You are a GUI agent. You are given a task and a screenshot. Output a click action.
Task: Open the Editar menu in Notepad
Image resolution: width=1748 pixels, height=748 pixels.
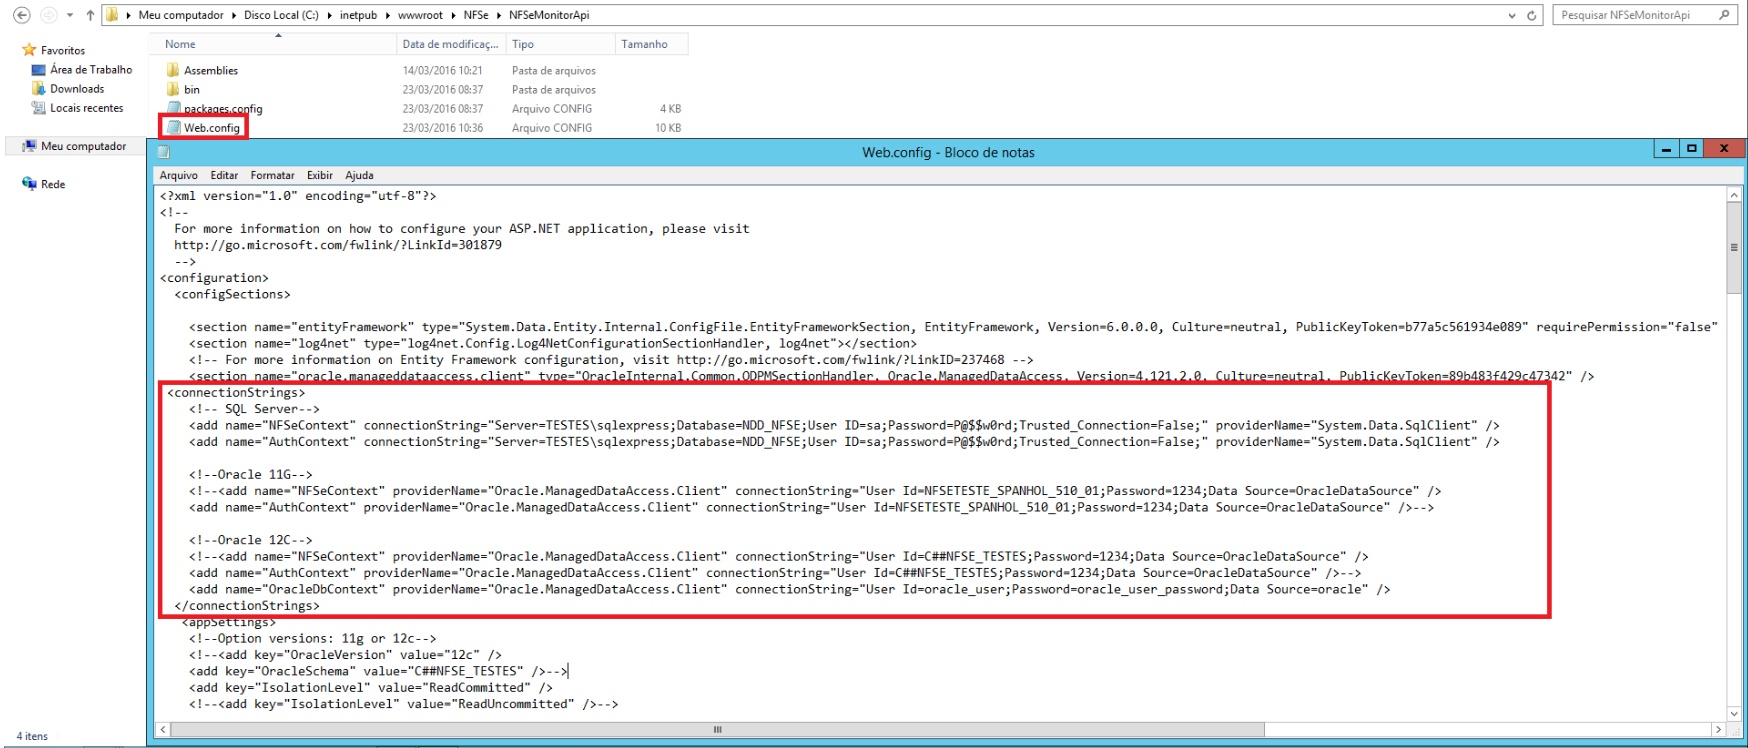pyautogui.click(x=224, y=175)
